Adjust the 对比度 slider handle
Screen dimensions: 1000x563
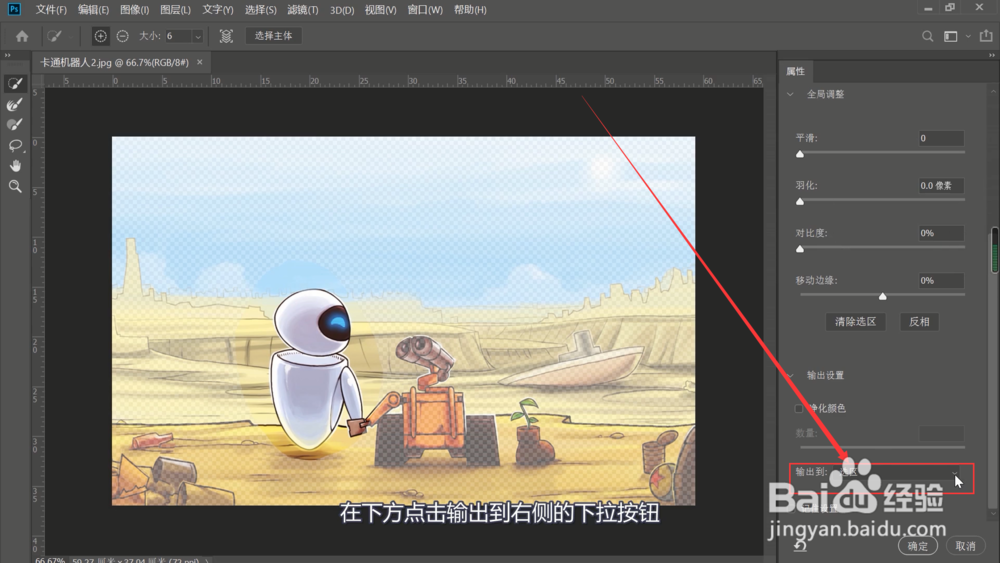click(800, 249)
